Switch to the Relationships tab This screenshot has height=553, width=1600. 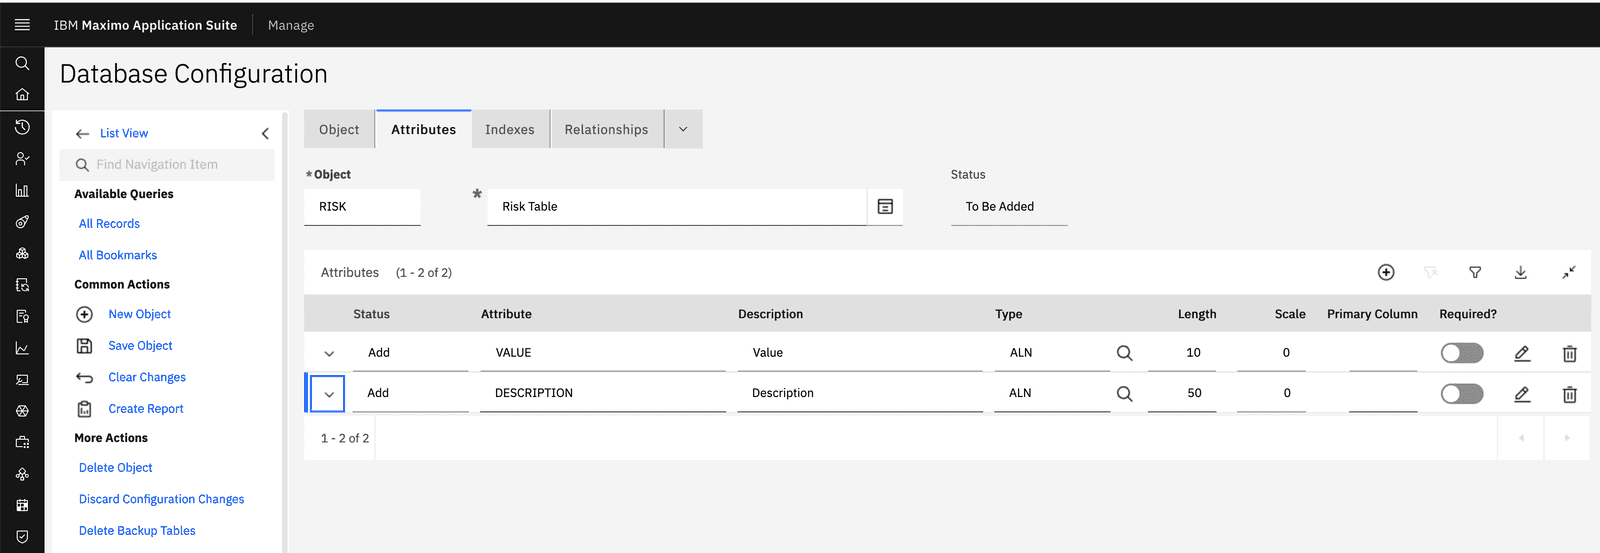(x=606, y=130)
